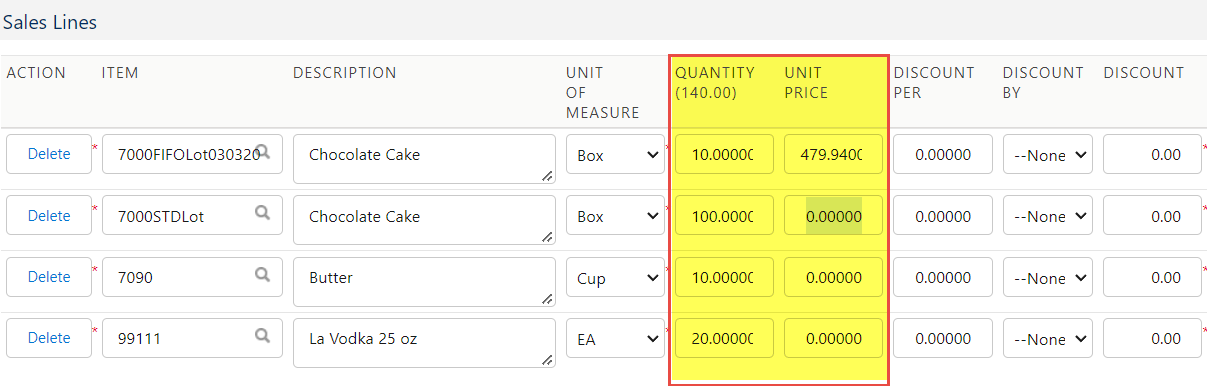The height and width of the screenshot is (386, 1207).
Task: Click unit price field for 7000STDLot row
Action: 833,216
